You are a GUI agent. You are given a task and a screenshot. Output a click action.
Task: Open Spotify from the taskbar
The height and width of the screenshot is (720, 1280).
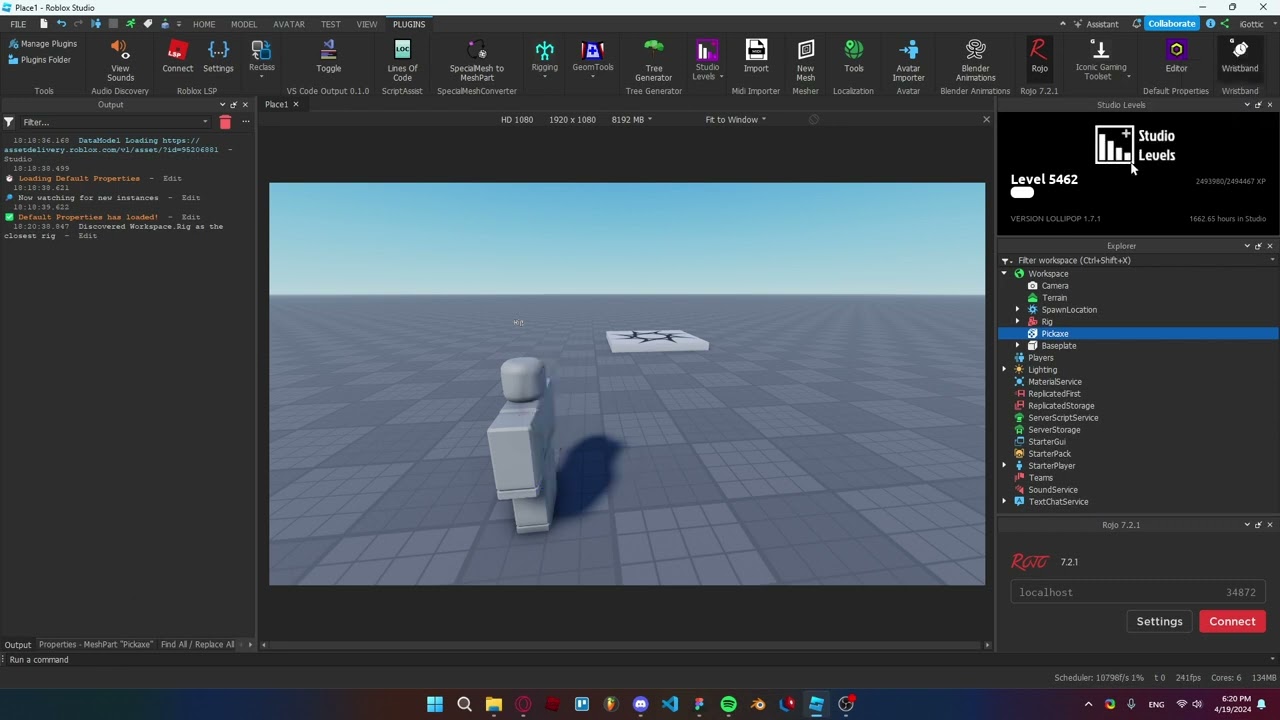[x=728, y=704]
